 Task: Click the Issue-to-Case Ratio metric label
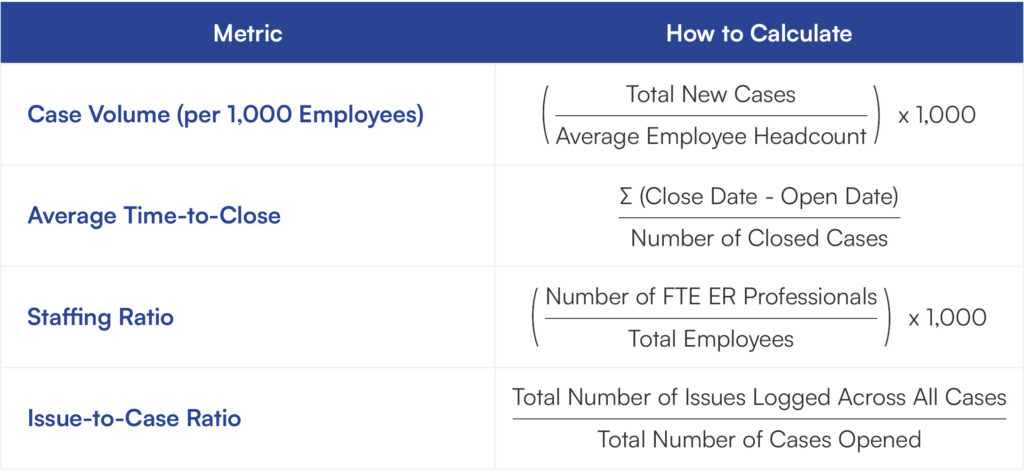point(134,418)
